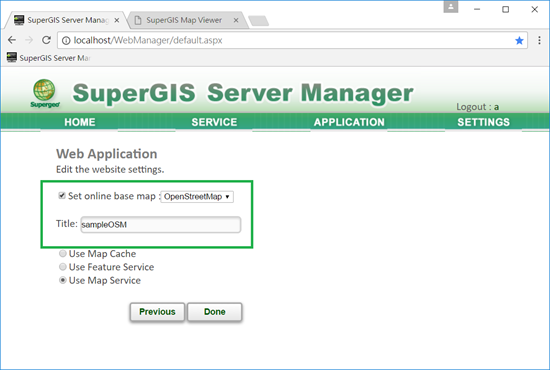This screenshot has width=550, height=370.
Task: Expand the OpenStreetMap base map dropdown
Action: [x=197, y=196]
